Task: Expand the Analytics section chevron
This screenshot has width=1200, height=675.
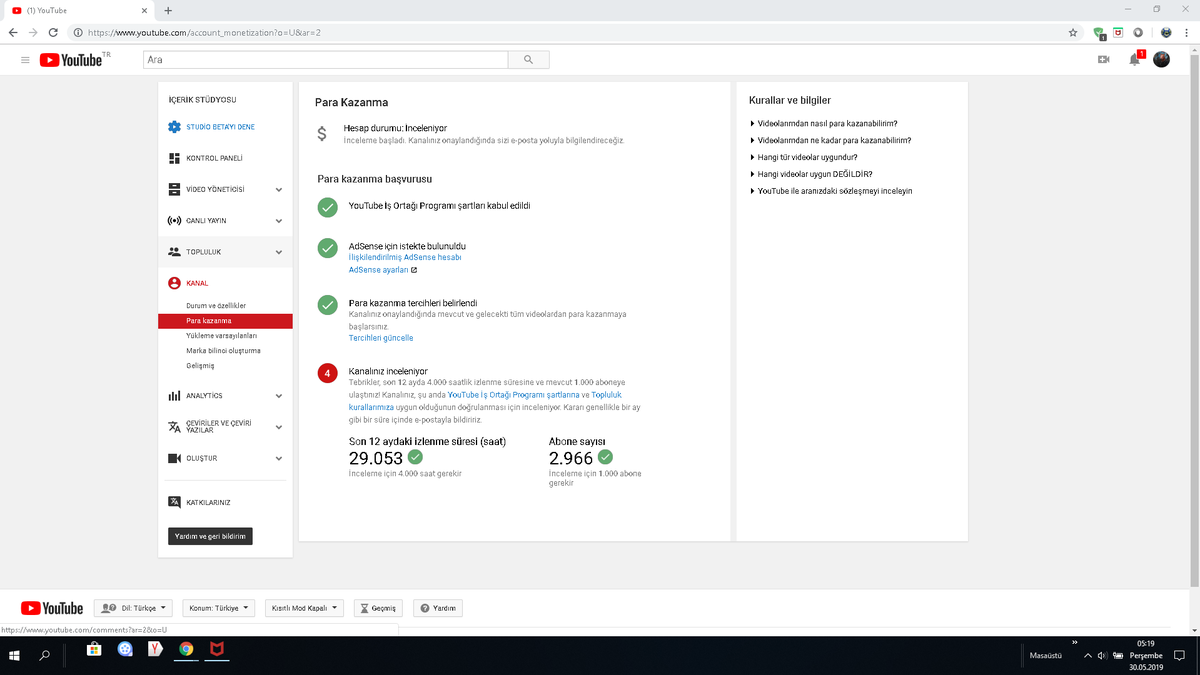Action: click(278, 396)
